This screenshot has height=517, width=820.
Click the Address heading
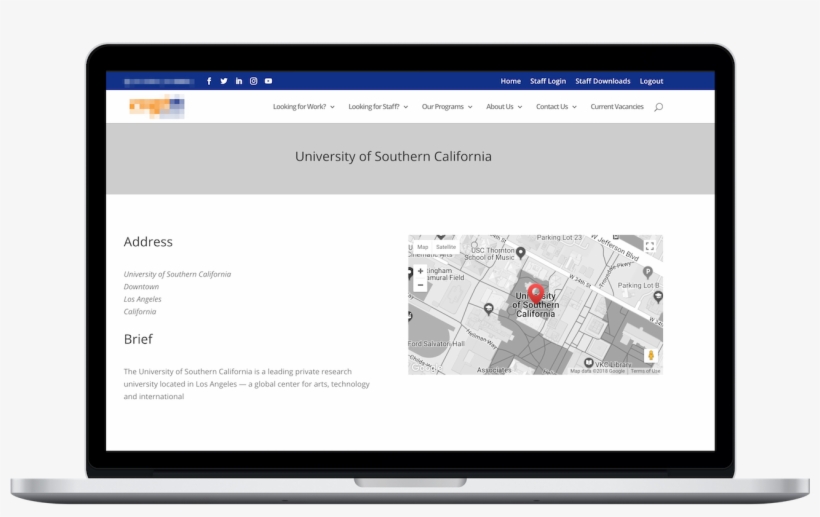click(148, 242)
